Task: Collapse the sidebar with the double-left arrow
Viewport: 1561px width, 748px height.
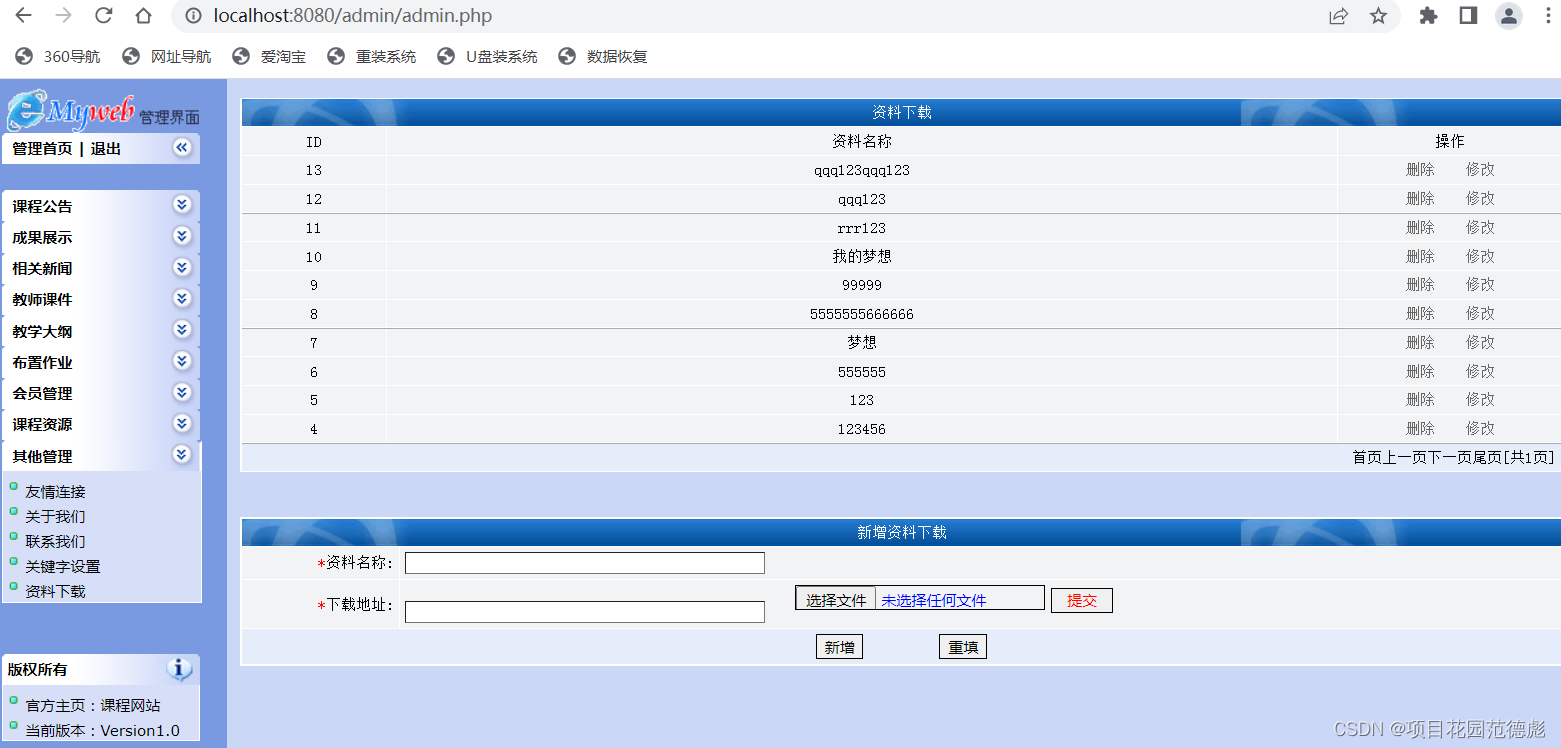Action: pyautogui.click(x=181, y=148)
